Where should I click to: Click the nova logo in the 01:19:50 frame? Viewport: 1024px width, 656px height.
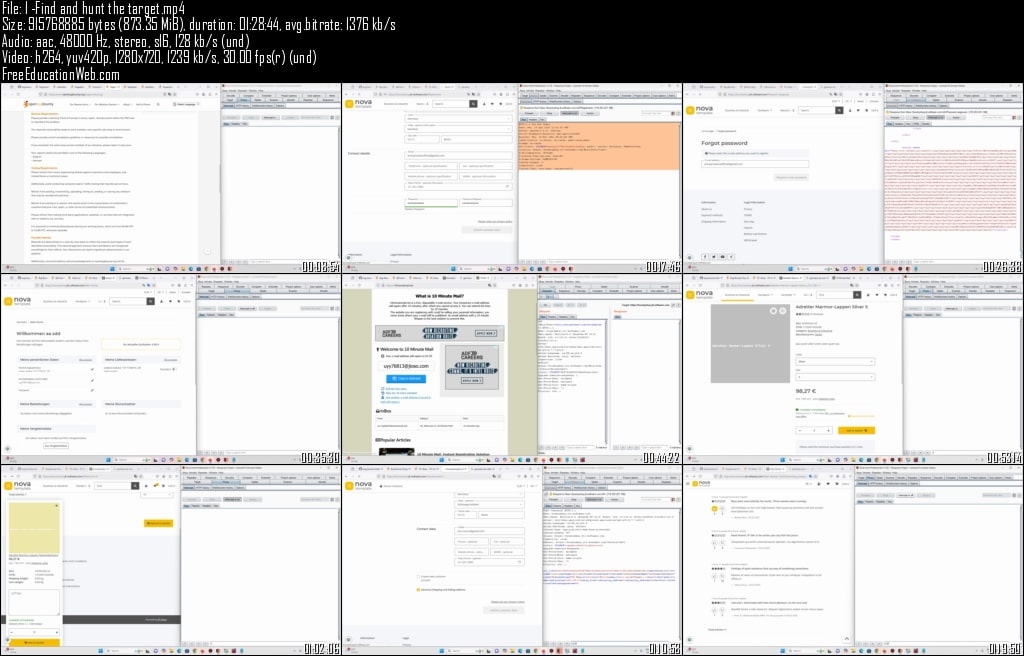(703, 484)
